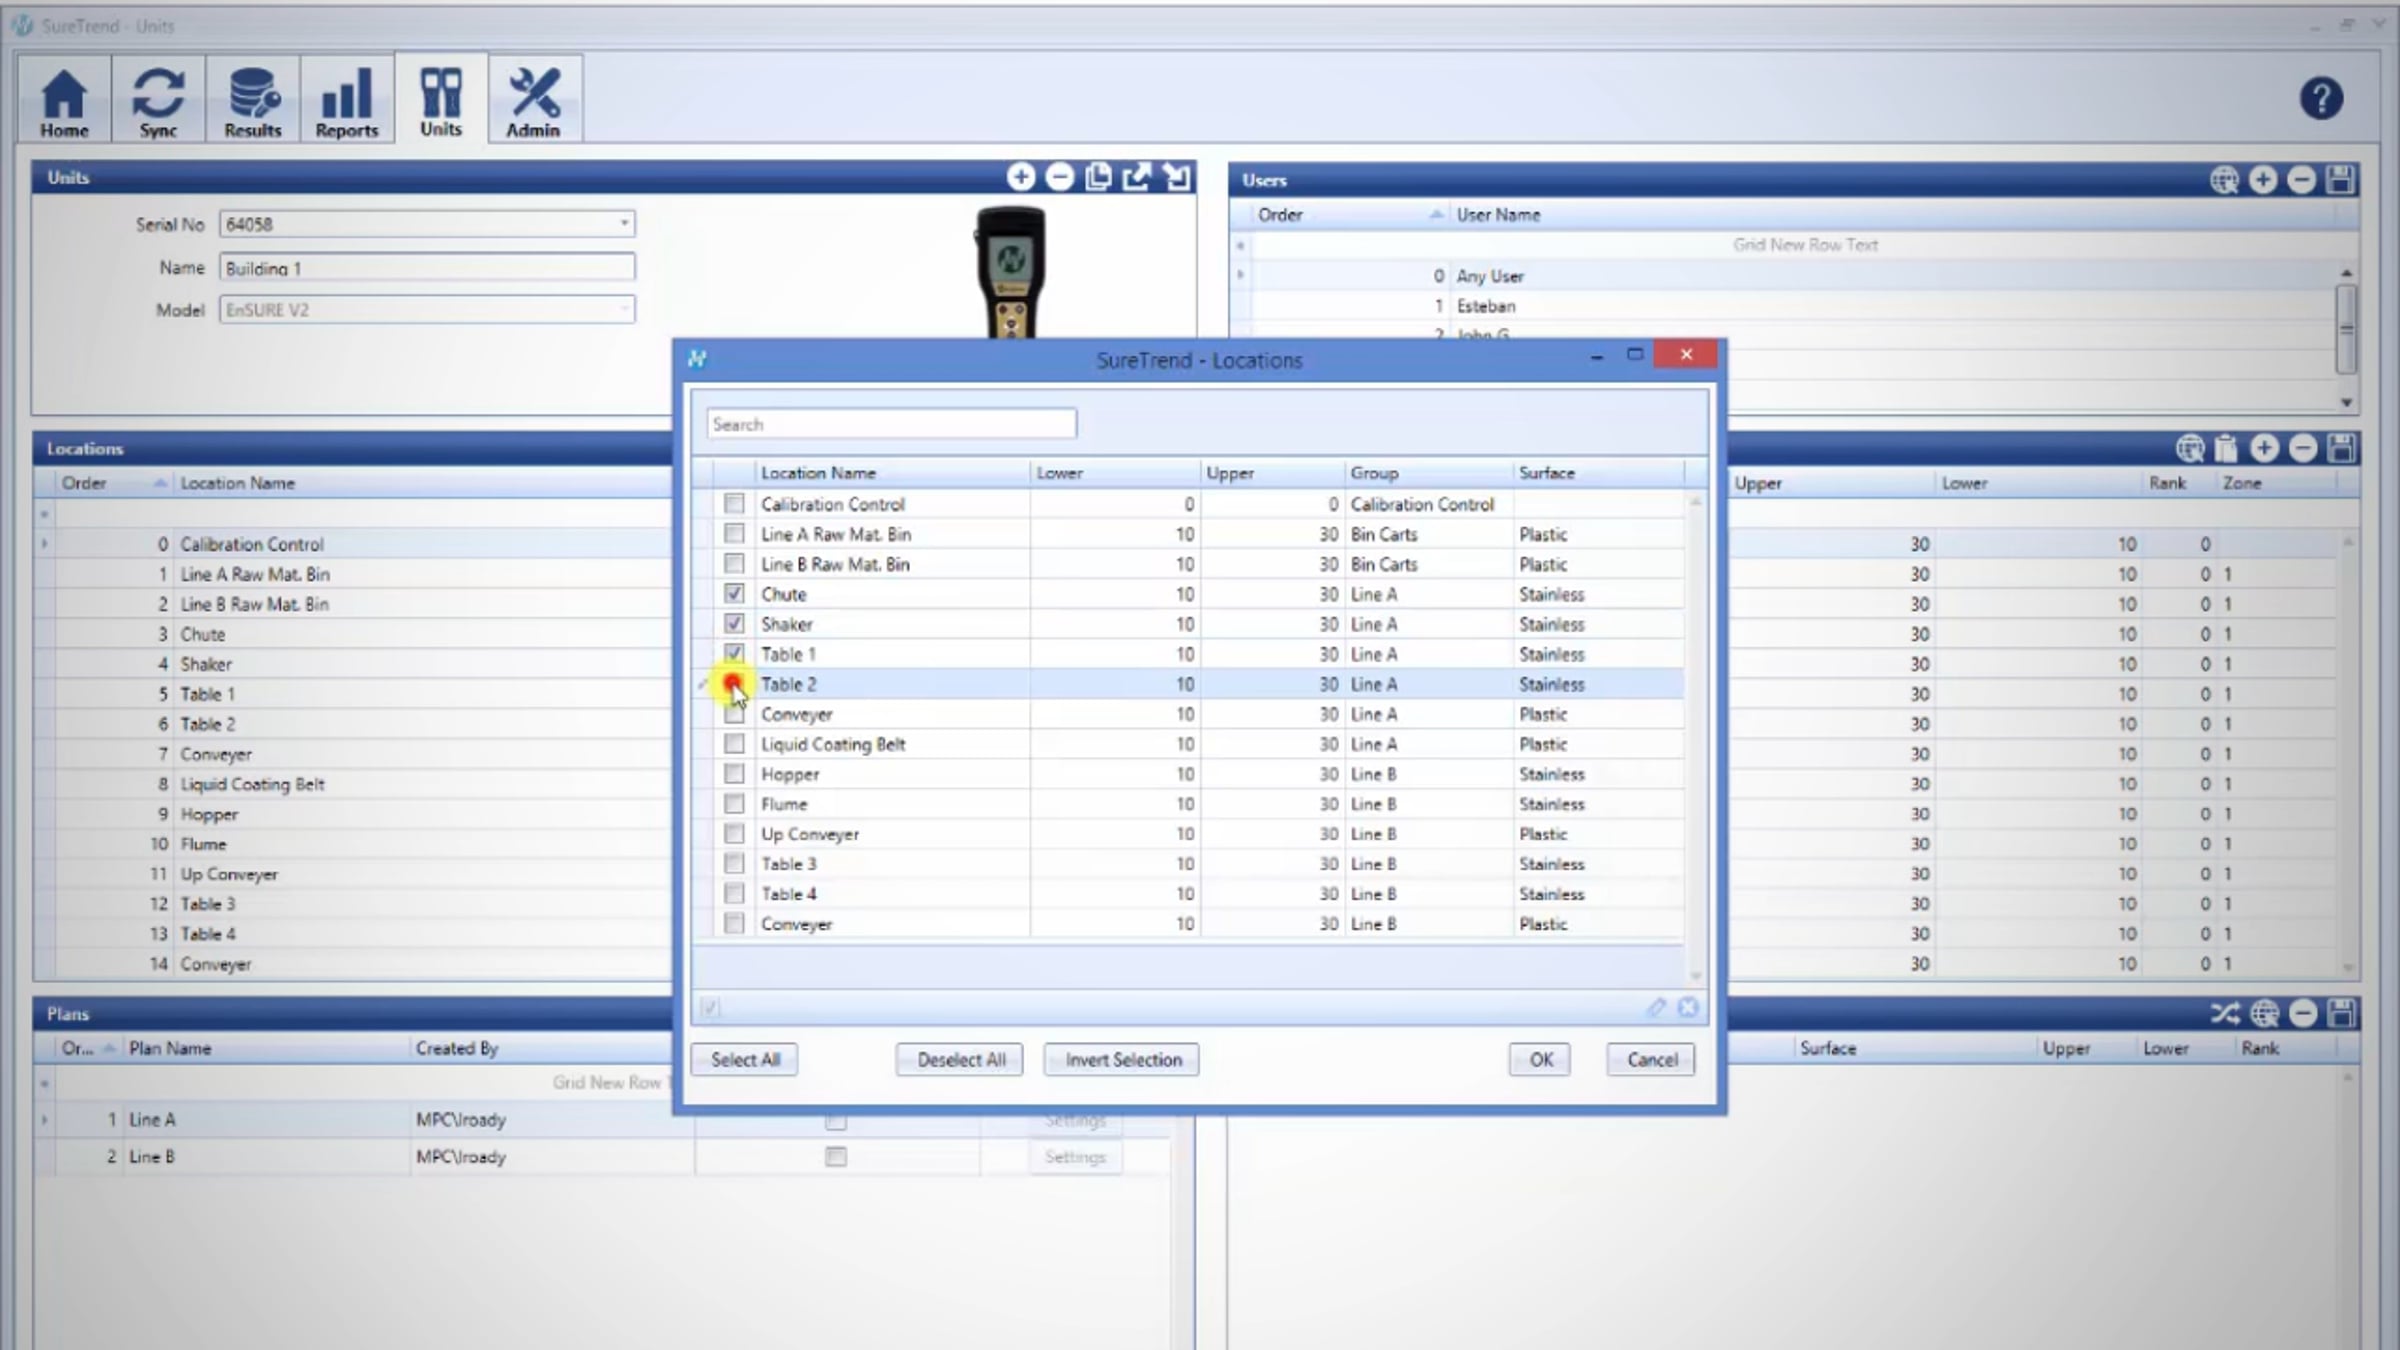This screenshot has height=1350, width=2400.
Task: Open the Model dropdown showing EnSURE V2
Action: pyautogui.click(x=624, y=309)
